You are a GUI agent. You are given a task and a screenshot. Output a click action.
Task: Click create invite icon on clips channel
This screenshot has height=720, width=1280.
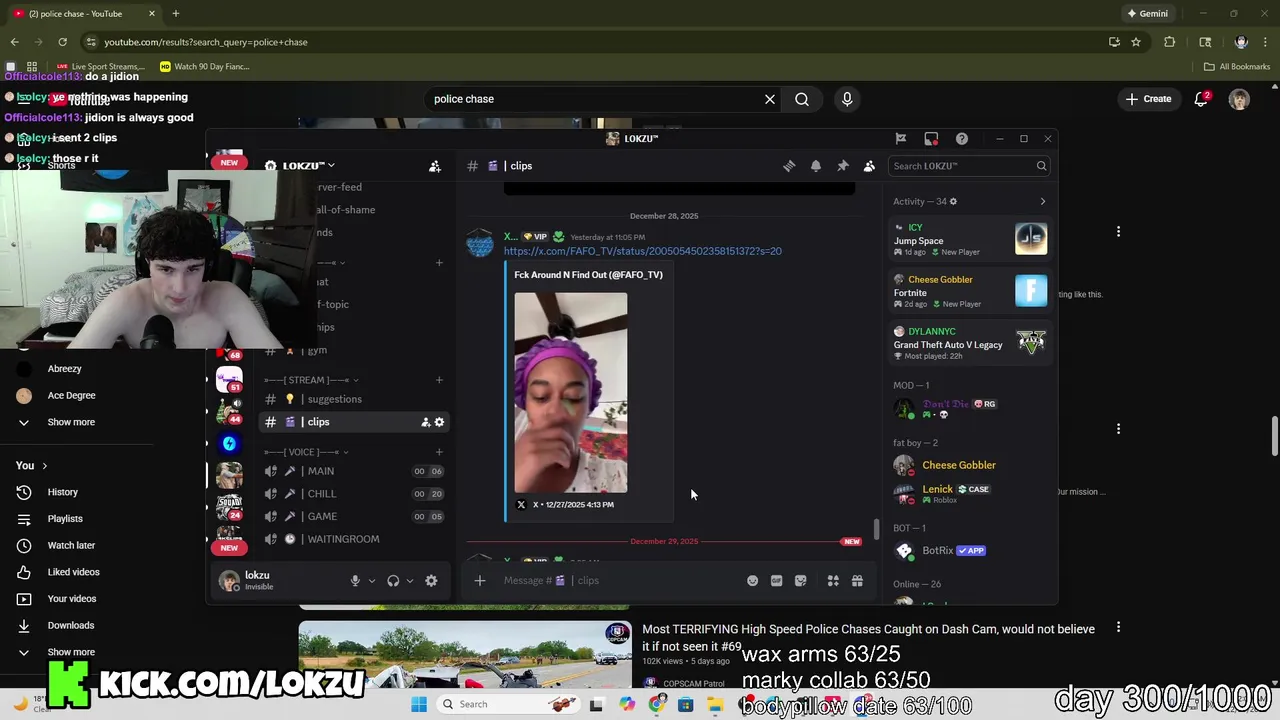(x=425, y=422)
